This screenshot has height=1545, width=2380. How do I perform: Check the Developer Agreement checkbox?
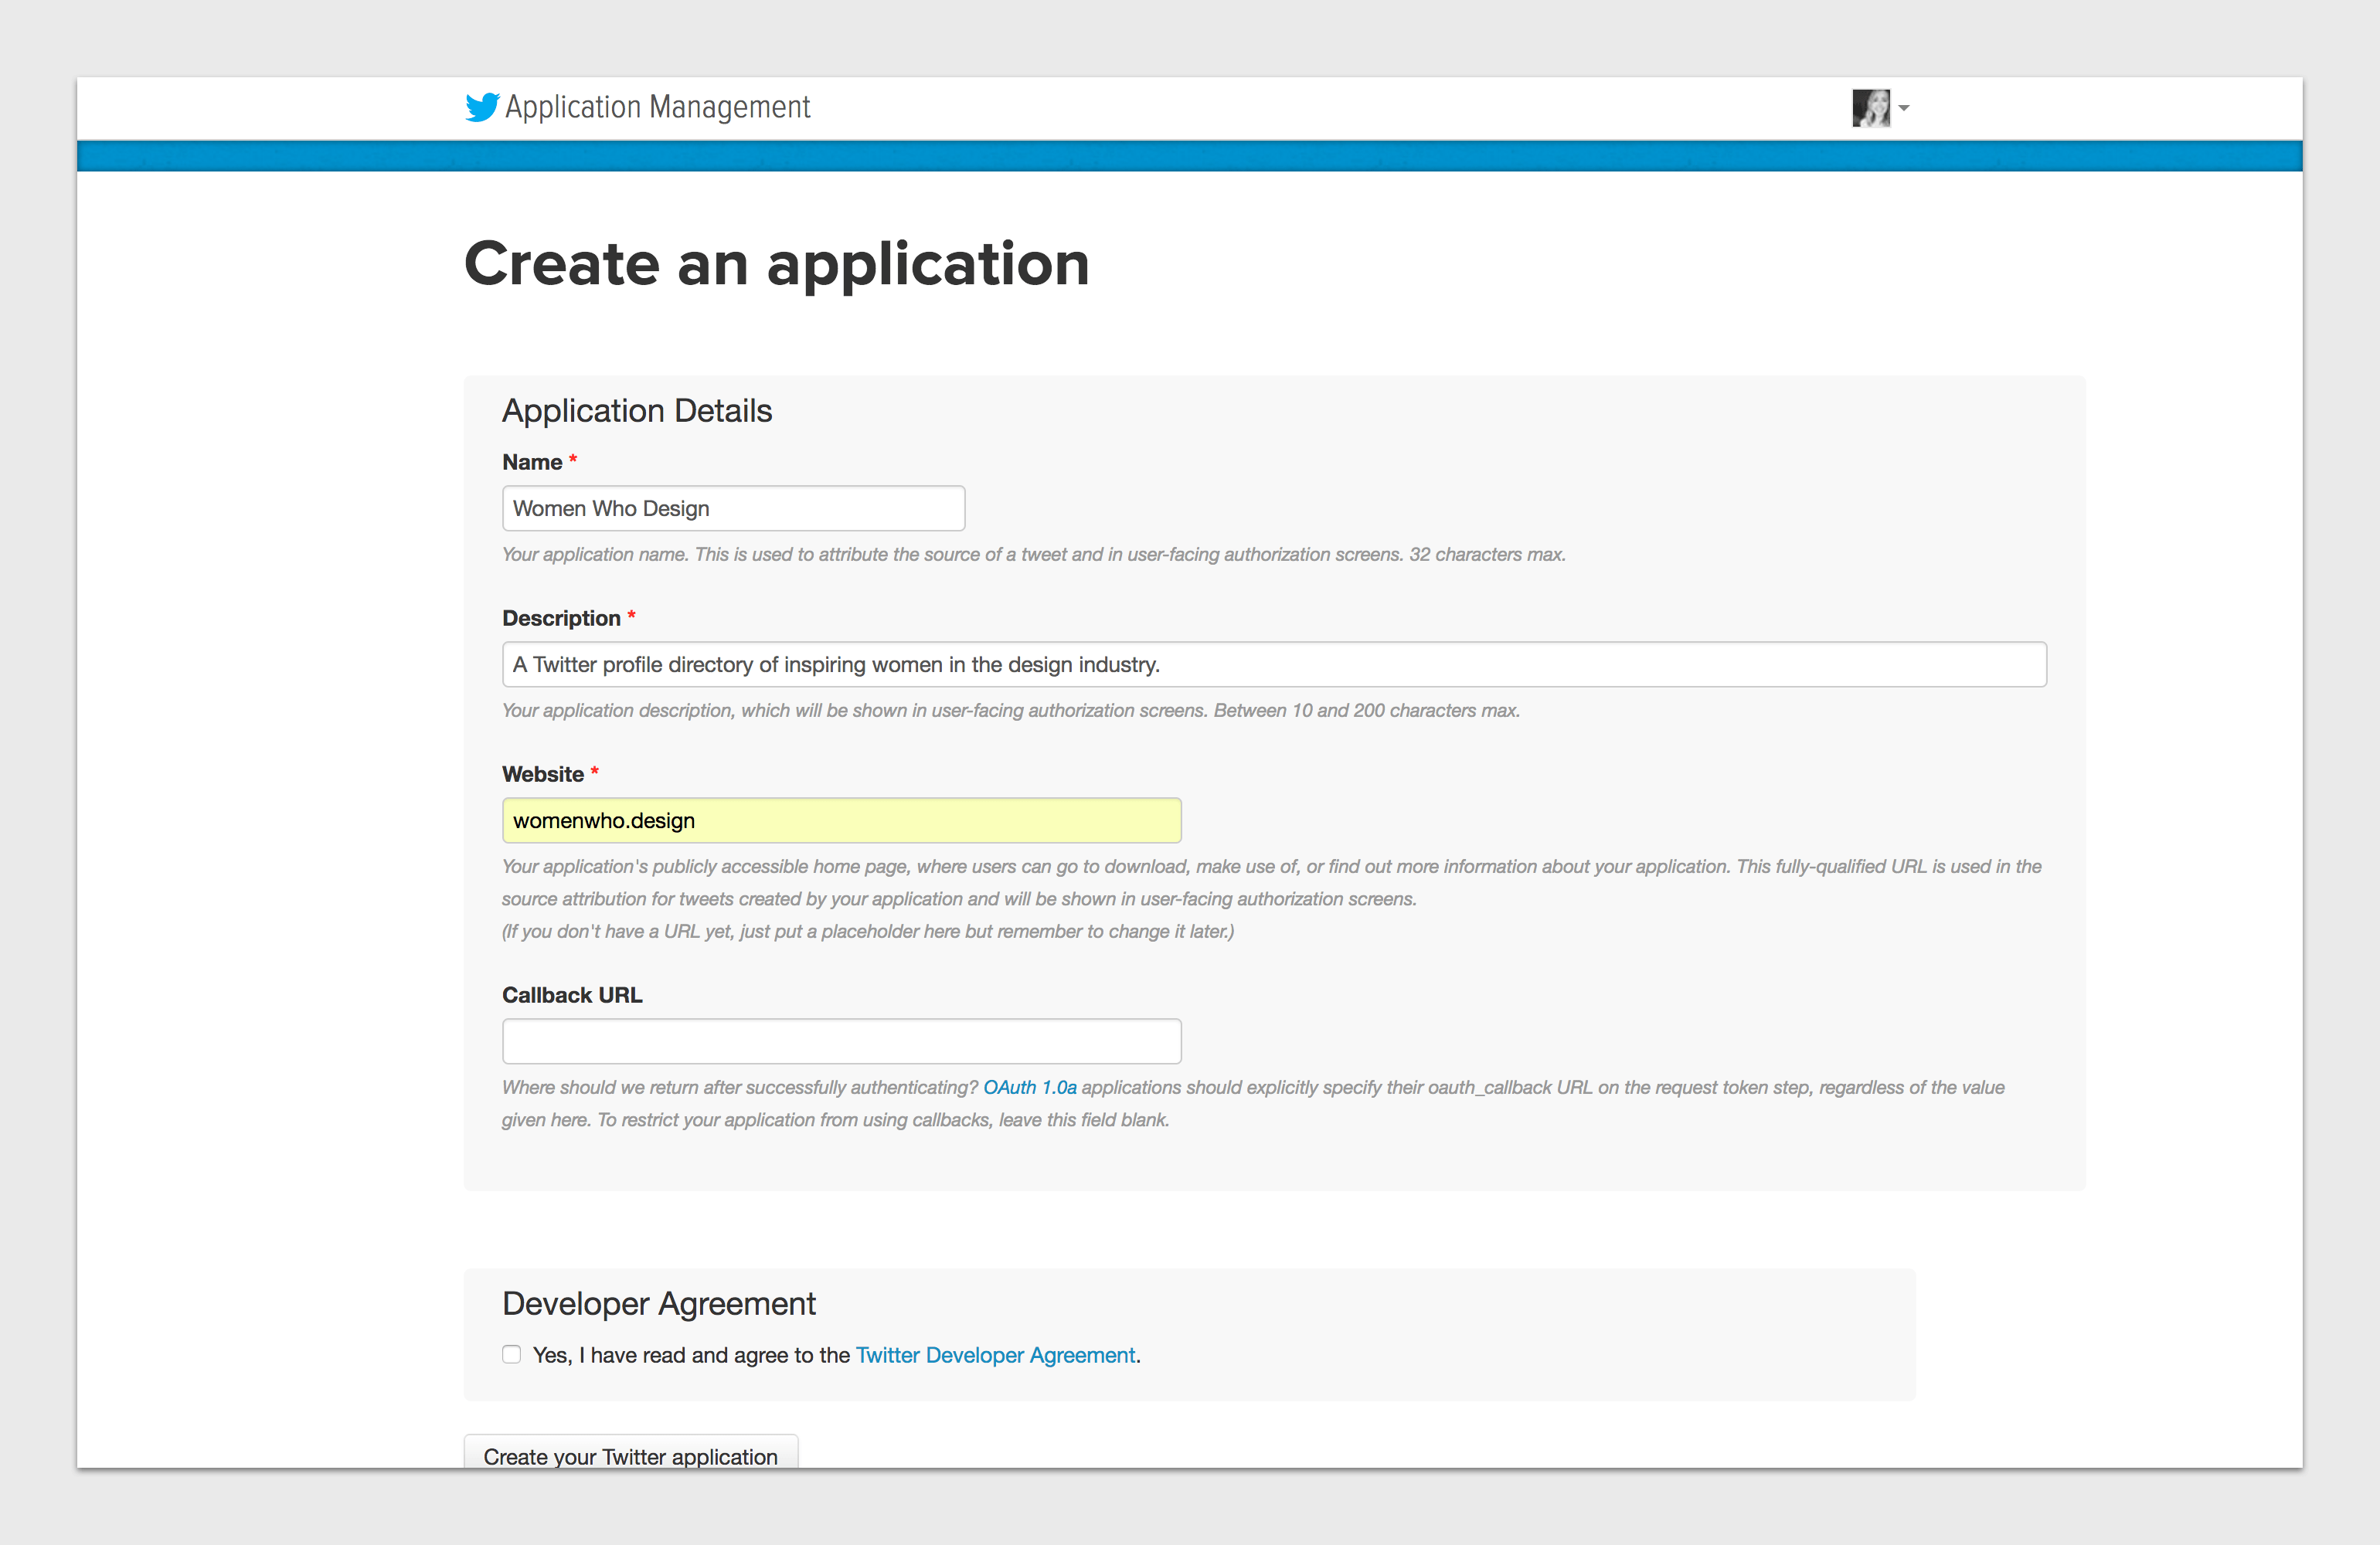(x=512, y=1355)
